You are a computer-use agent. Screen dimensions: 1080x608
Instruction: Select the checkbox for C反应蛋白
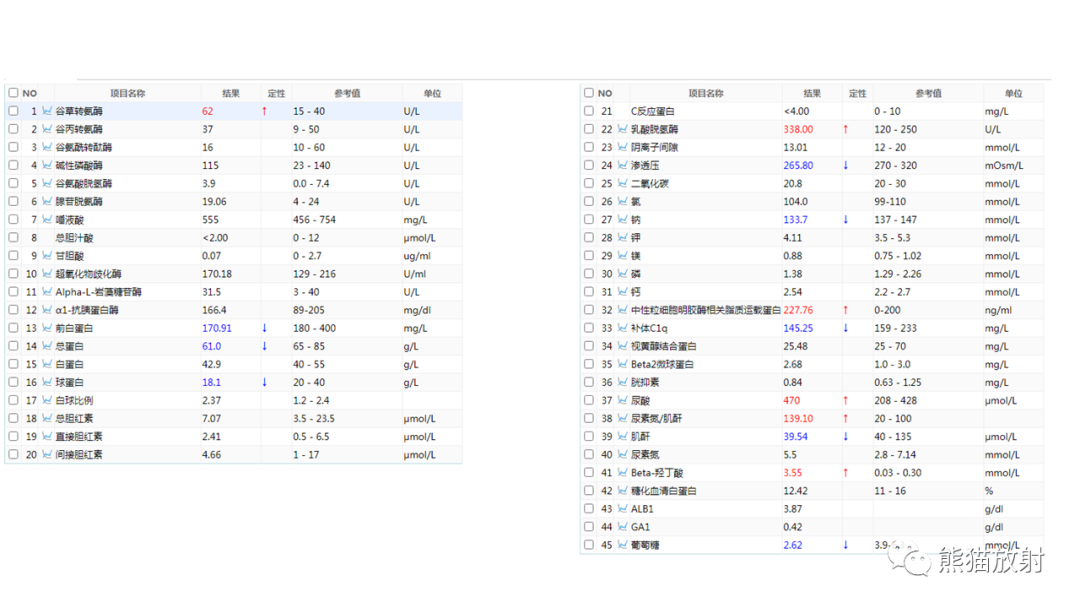[589, 111]
